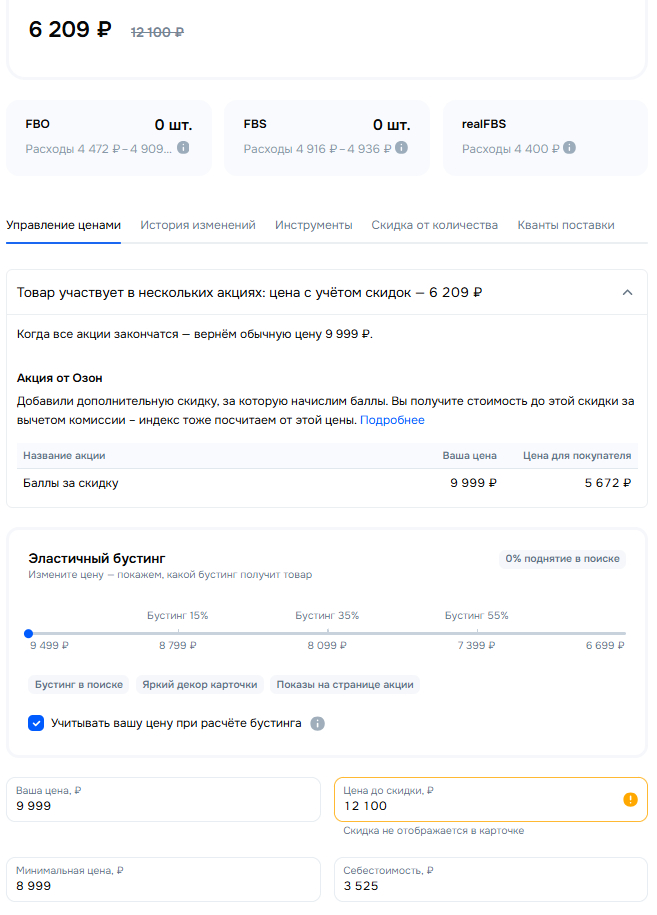Image resolution: width=657 pixels, height=915 pixels.
Task: Open FBS expenses info icon
Action: (401, 148)
